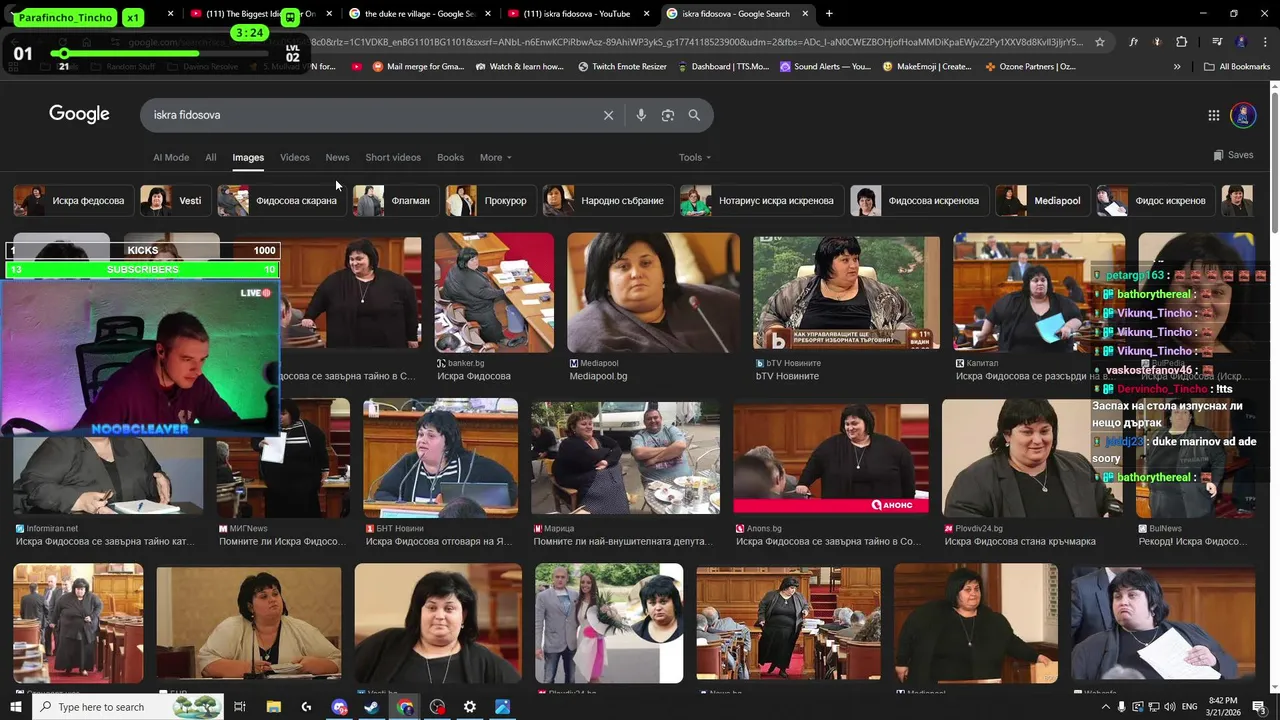Open Chrome media controls icon
Screen dimensions: 1280x720
[x=1217, y=42]
